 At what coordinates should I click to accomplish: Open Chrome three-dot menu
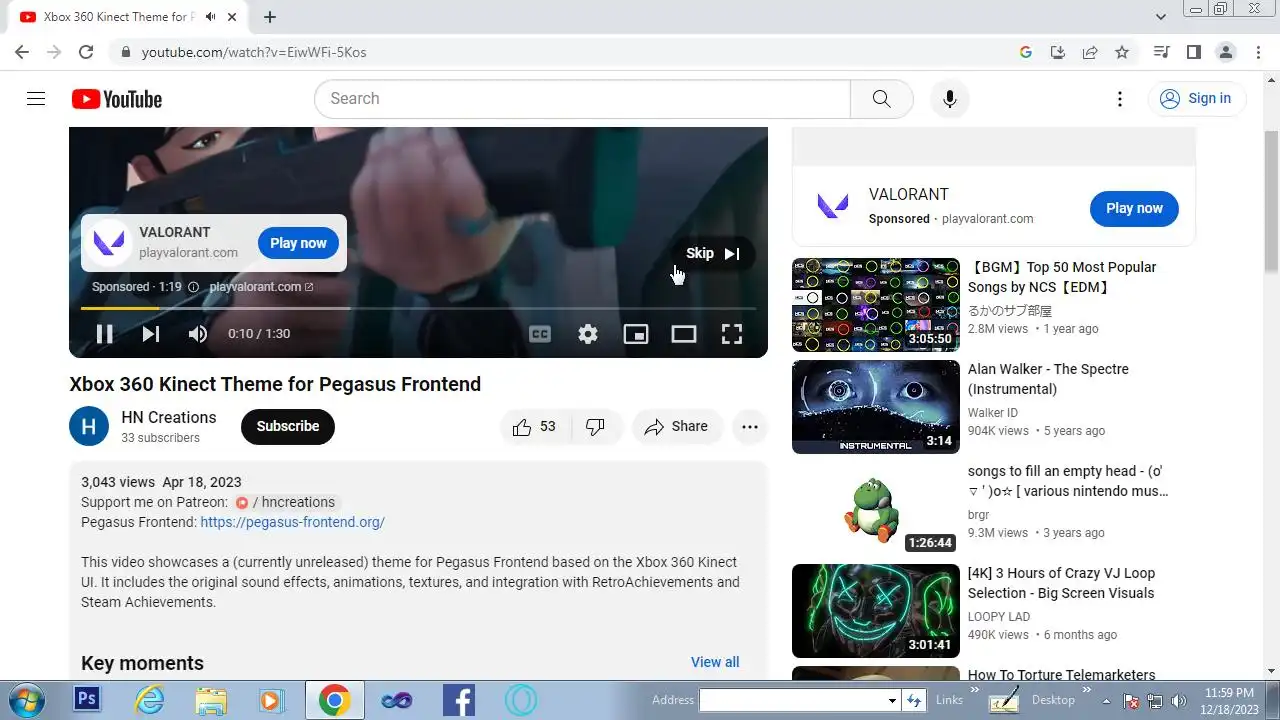(x=1257, y=52)
